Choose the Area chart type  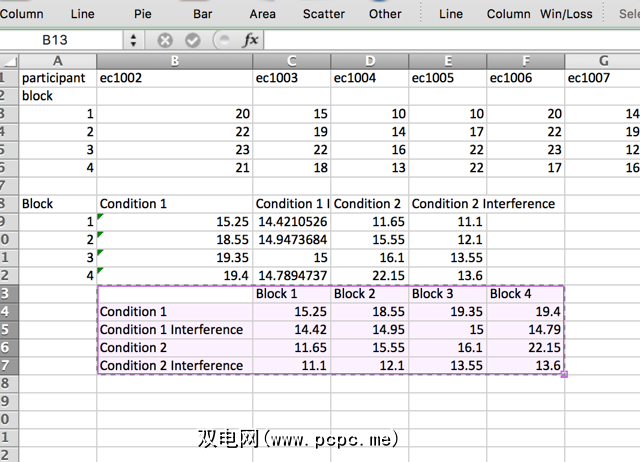tap(263, 14)
